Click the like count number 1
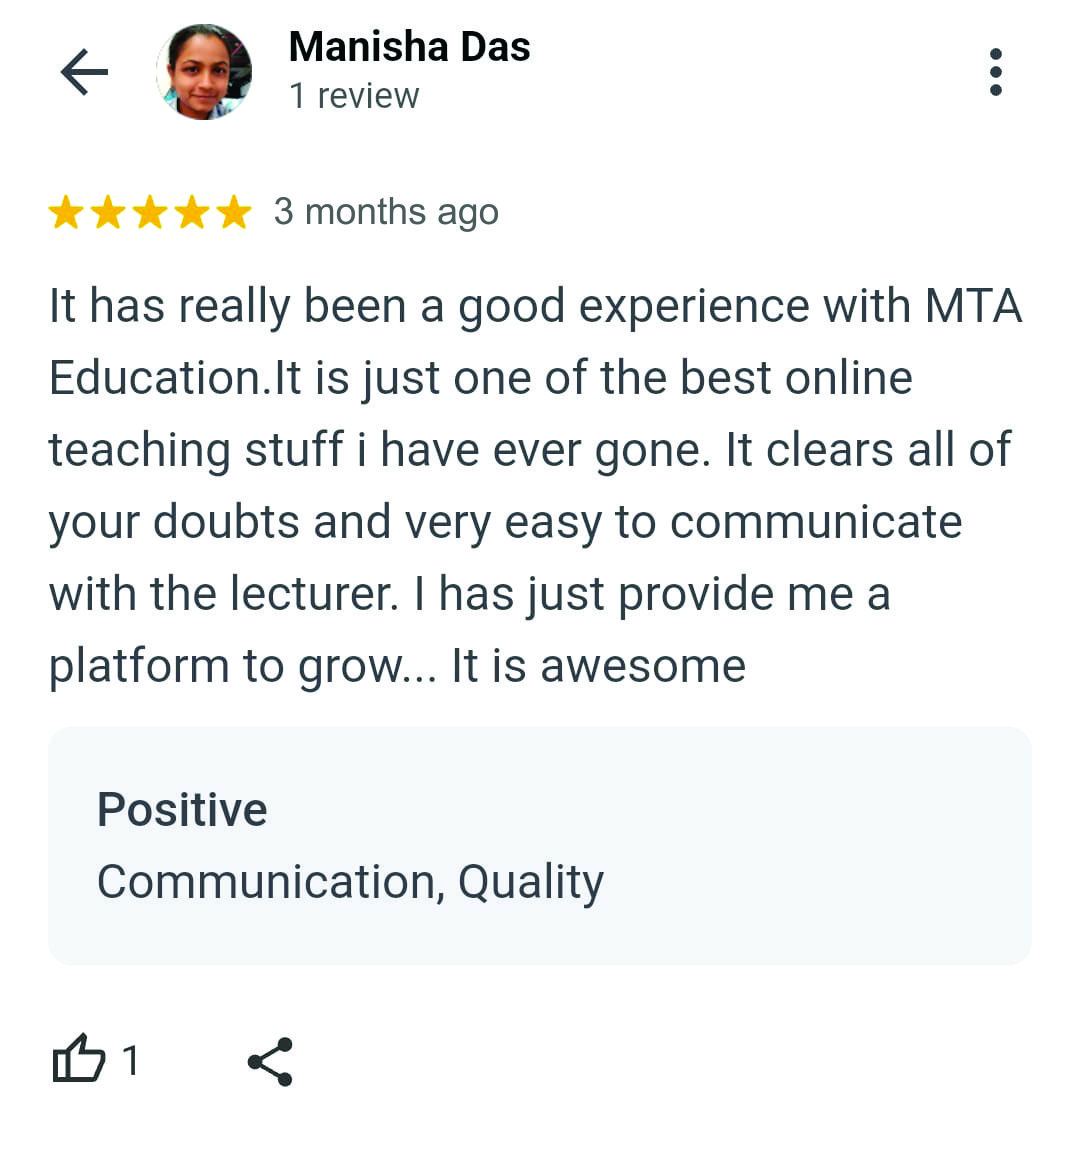The image size is (1080, 1167). [x=130, y=1060]
